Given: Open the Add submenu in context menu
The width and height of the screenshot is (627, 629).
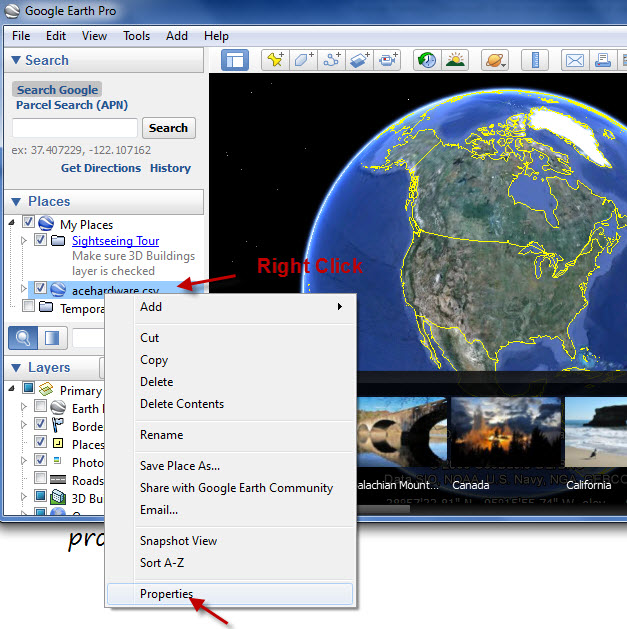Looking at the screenshot, I should [231, 307].
